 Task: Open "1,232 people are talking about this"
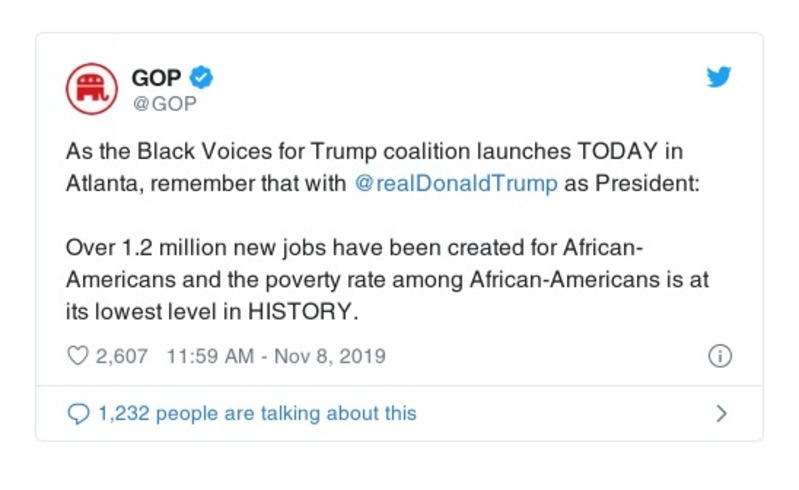(x=256, y=413)
